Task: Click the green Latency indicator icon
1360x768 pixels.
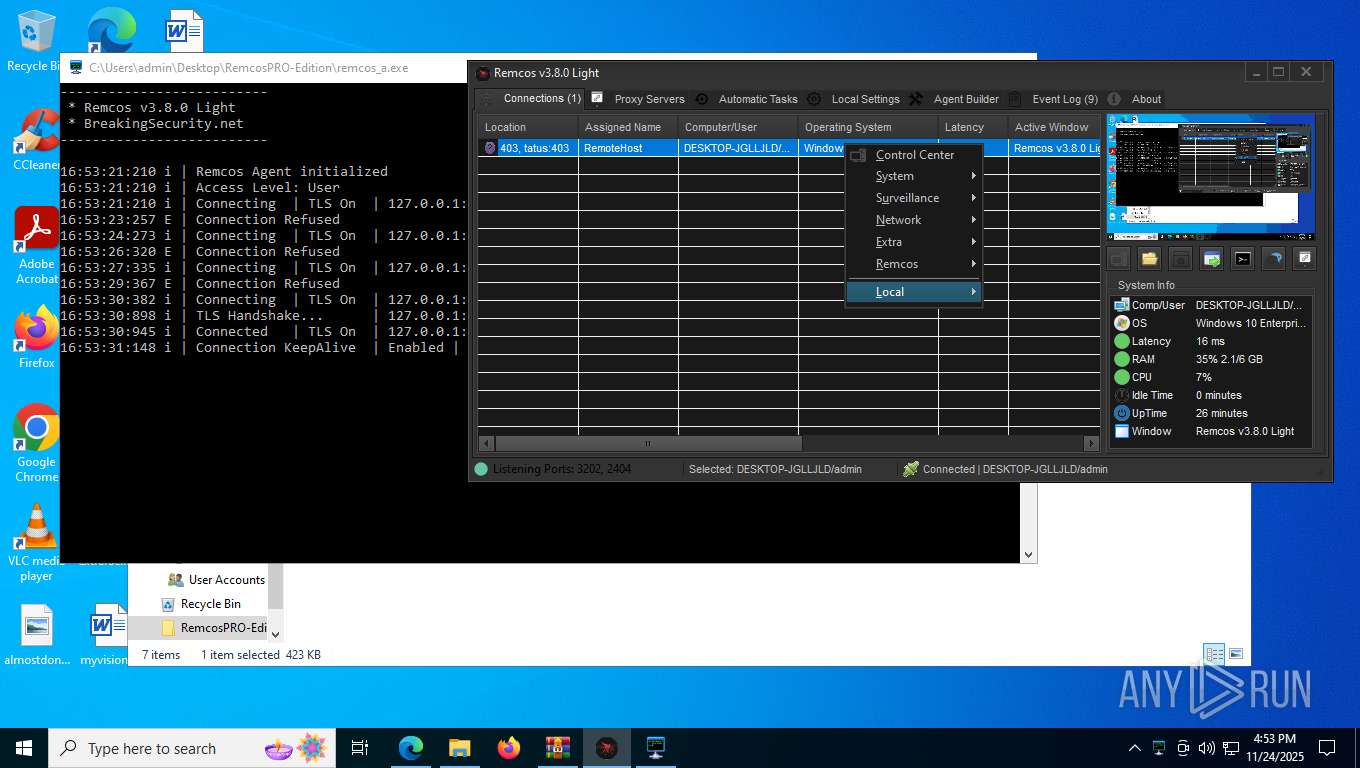Action: pos(1122,341)
